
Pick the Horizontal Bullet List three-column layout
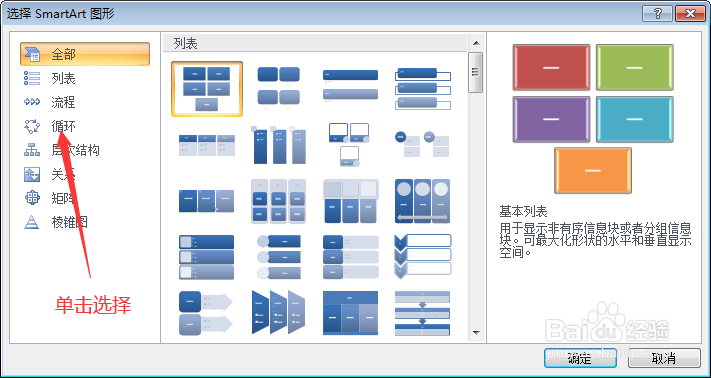click(x=207, y=145)
